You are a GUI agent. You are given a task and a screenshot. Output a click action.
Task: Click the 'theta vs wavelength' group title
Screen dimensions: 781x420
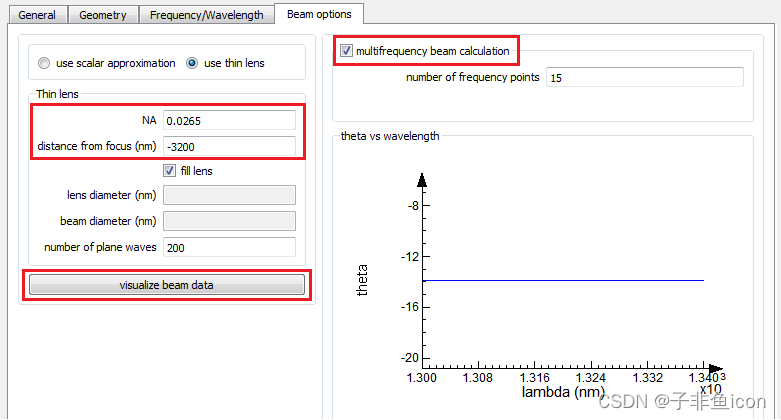[390, 136]
